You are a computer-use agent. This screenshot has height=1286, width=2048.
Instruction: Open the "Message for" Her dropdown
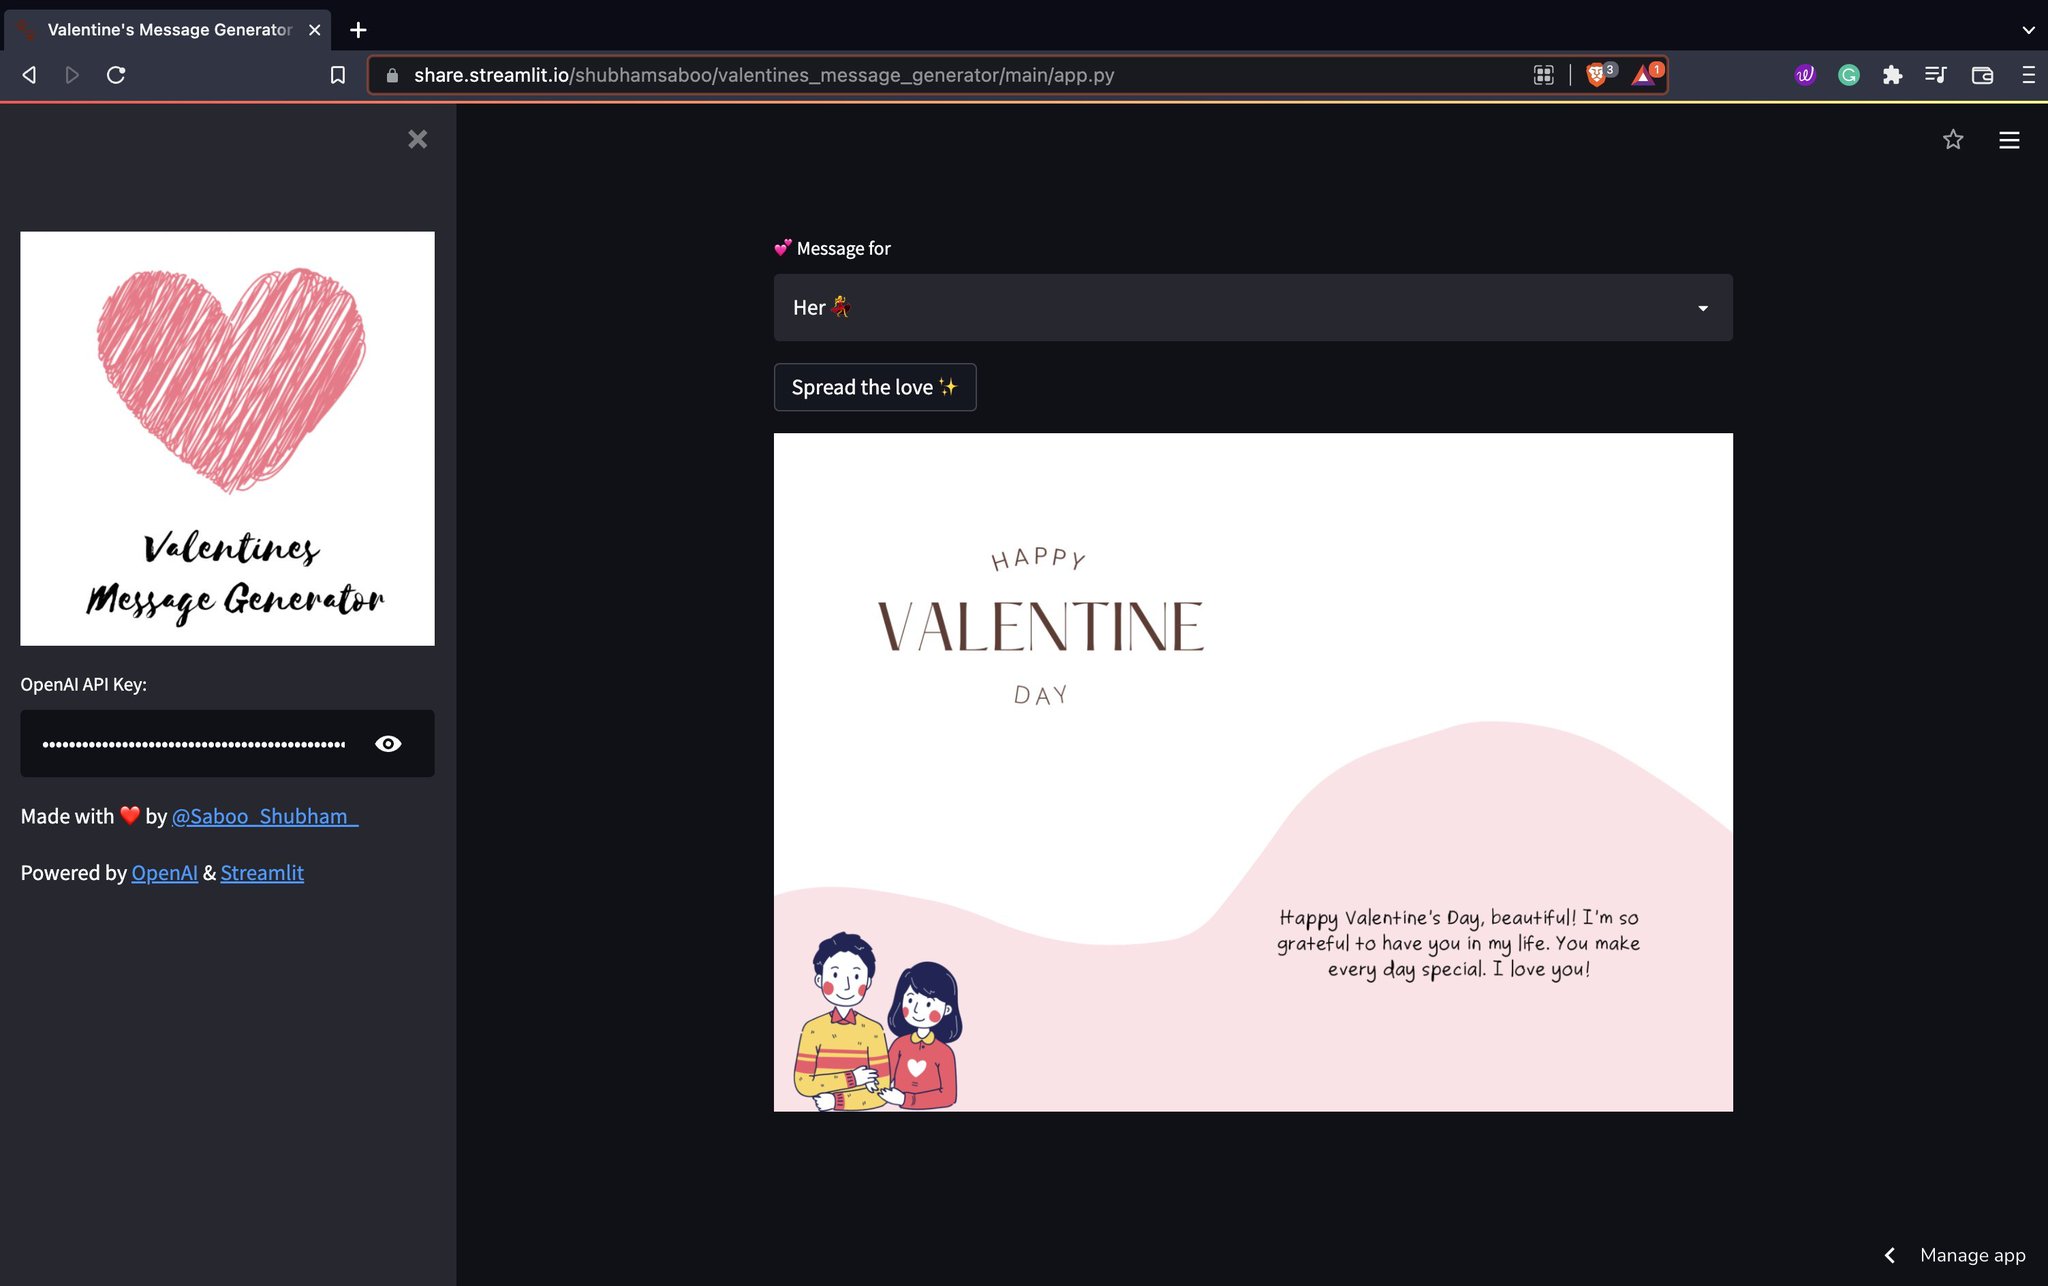coord(1253,308)
